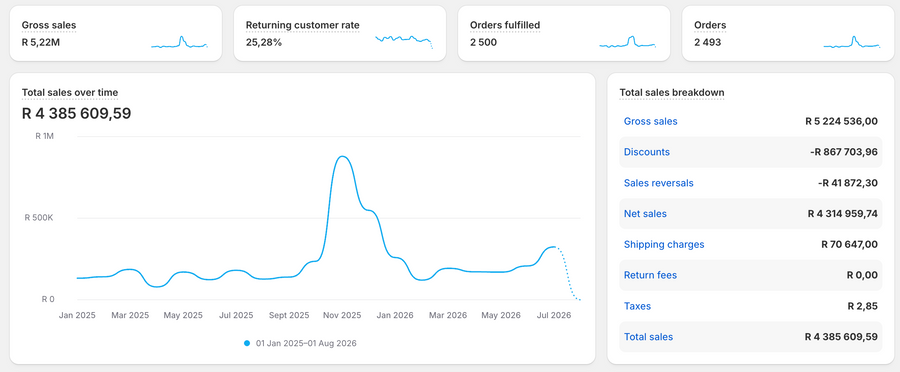This screenshot has height=372, width=900.
Task: Click the R 5 224 536,00 amount
Action: click(841, 121)
